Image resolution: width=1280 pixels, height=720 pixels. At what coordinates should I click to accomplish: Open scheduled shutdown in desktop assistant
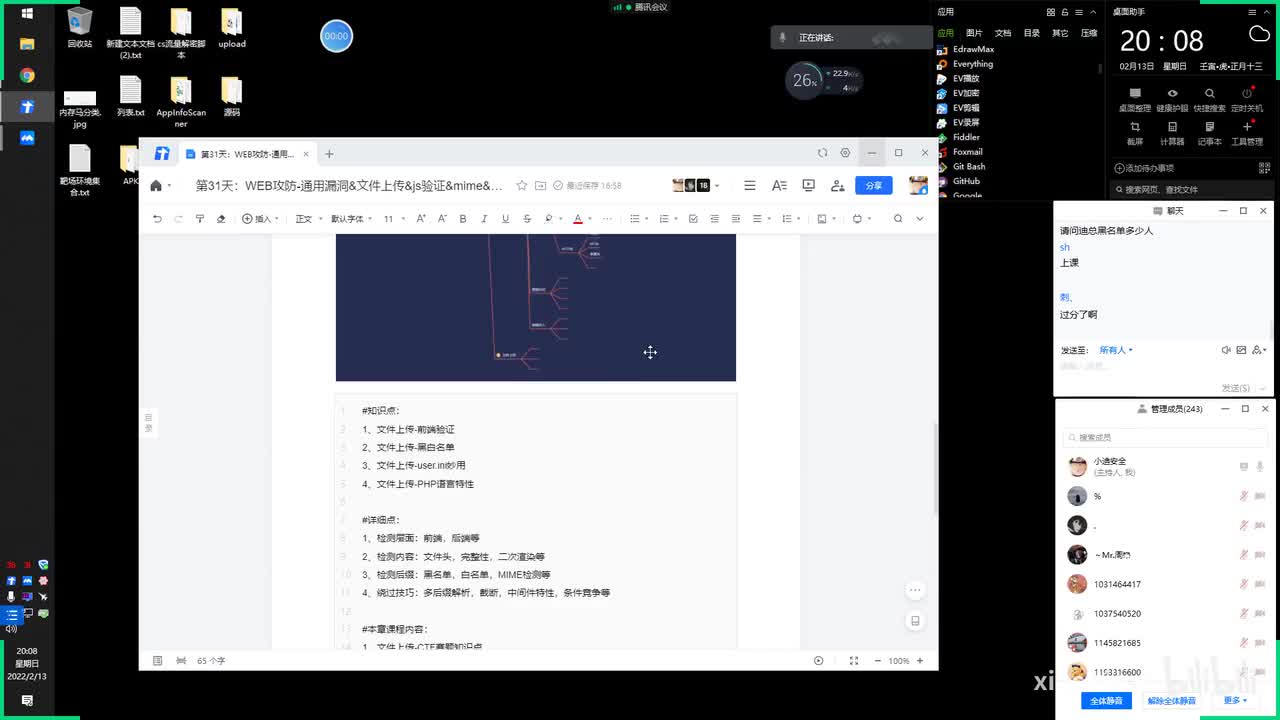click(1247, 99)
